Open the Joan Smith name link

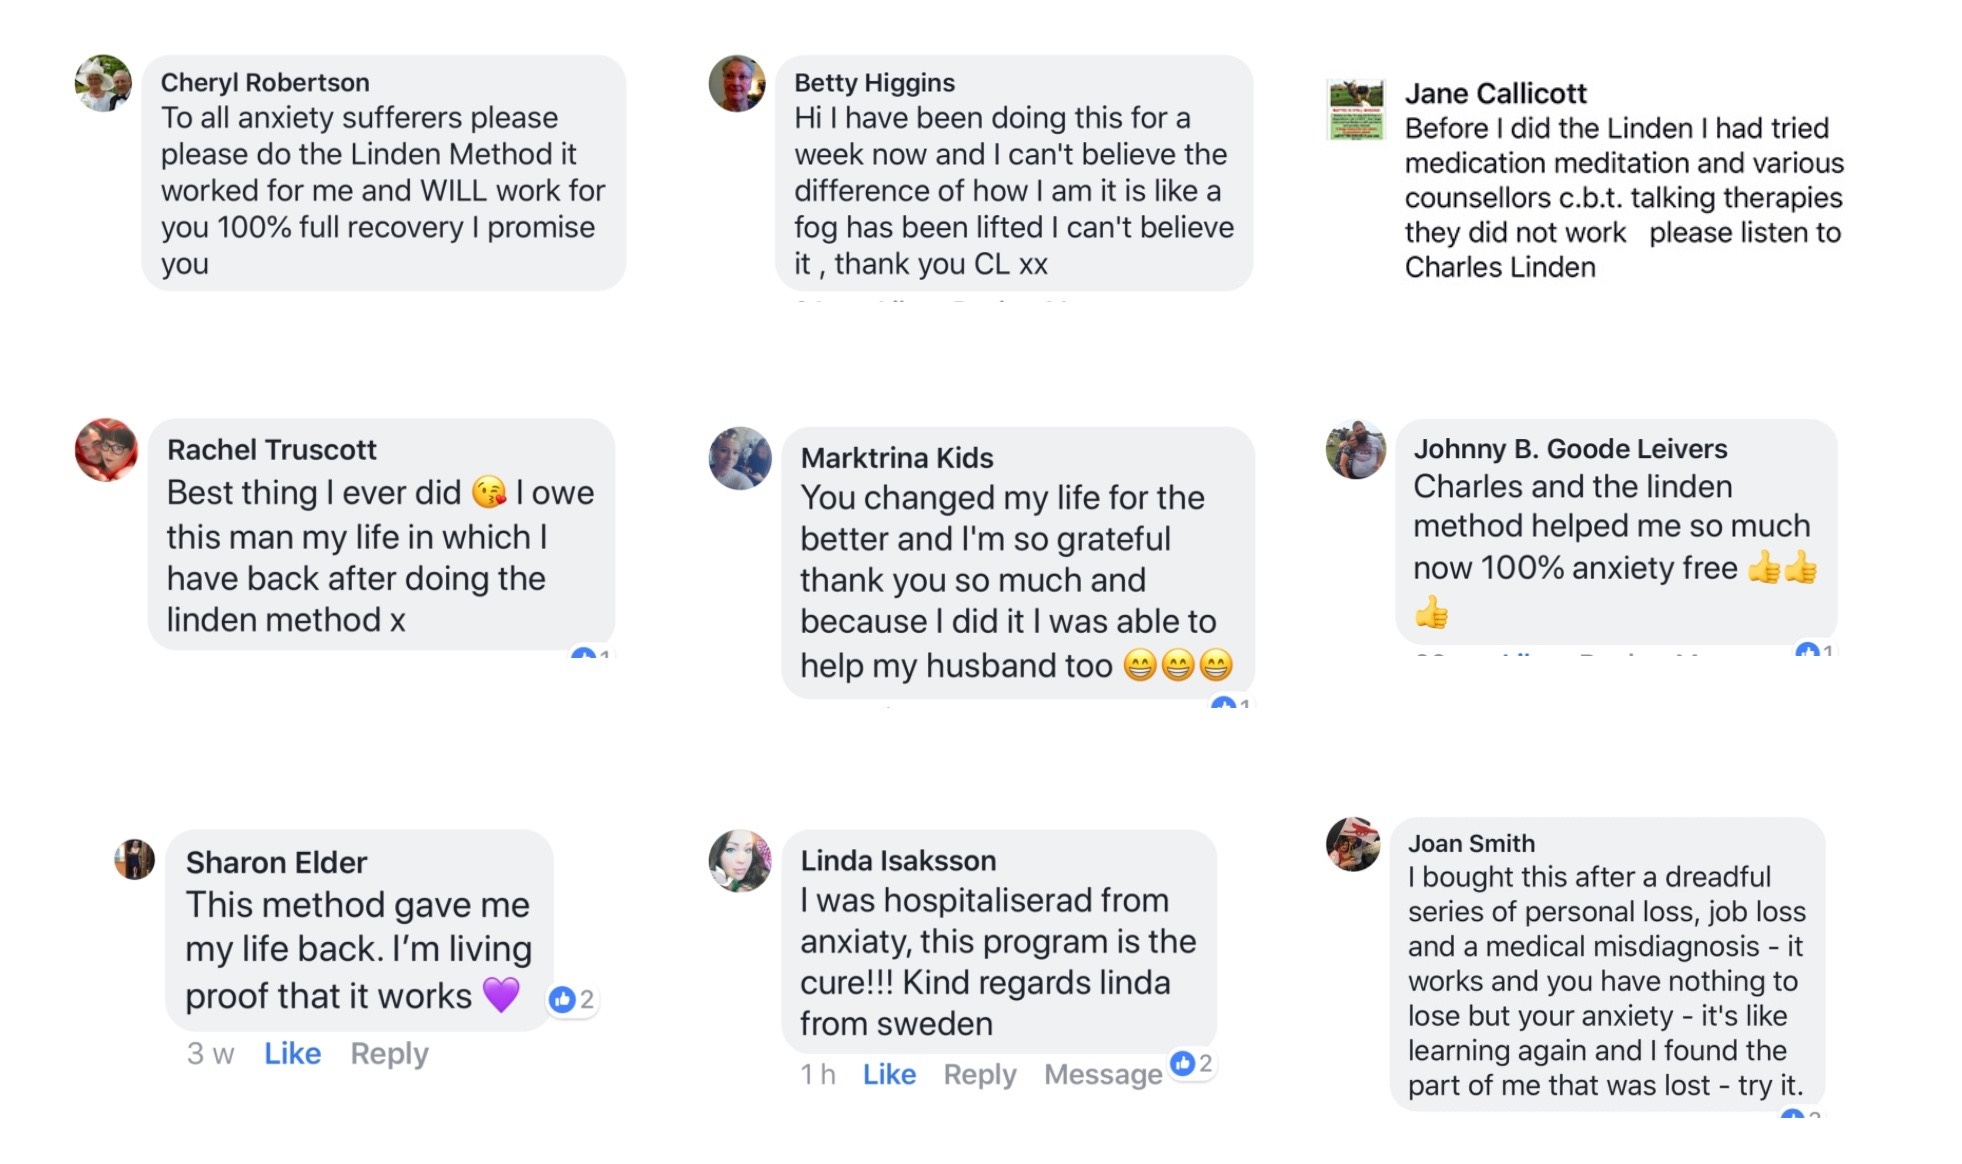(x=1471, y=844)
